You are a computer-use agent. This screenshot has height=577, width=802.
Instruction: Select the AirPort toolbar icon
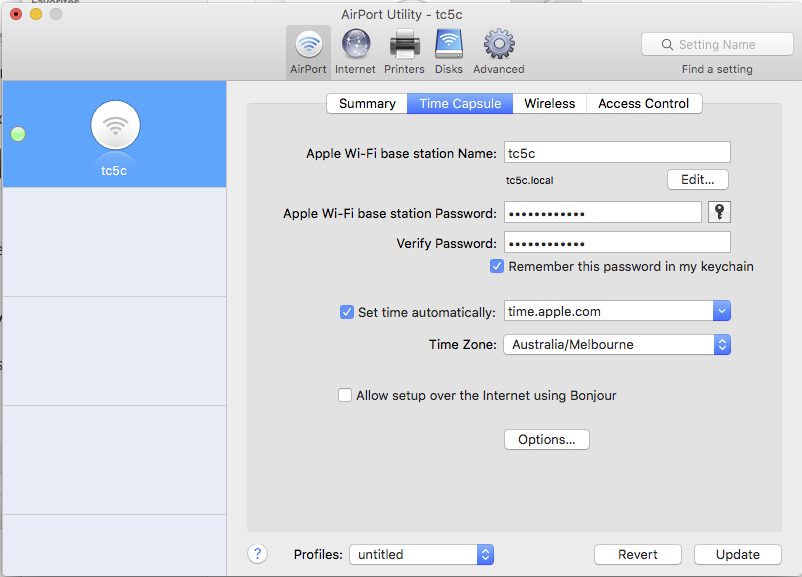point(308,52)
